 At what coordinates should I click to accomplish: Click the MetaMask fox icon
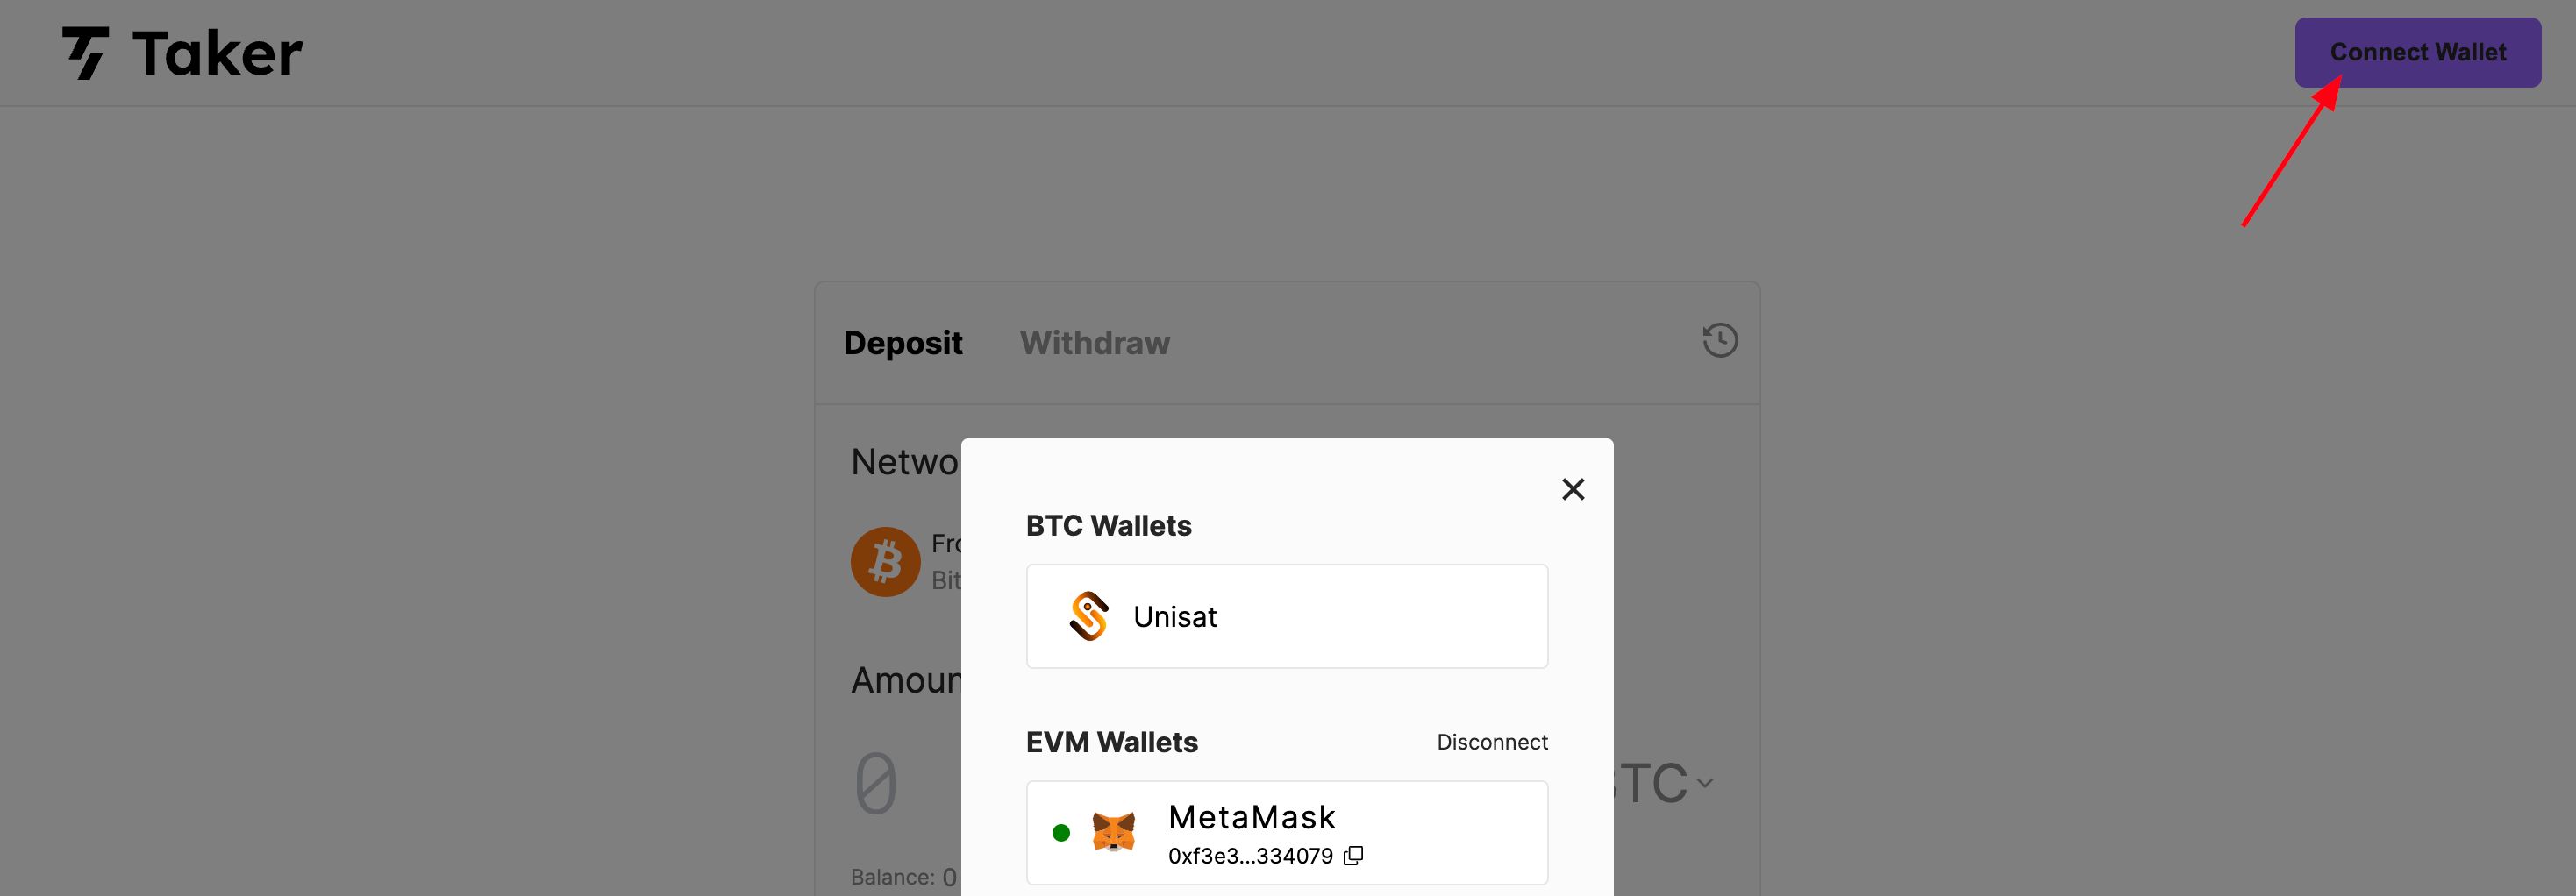(1113, 832)
